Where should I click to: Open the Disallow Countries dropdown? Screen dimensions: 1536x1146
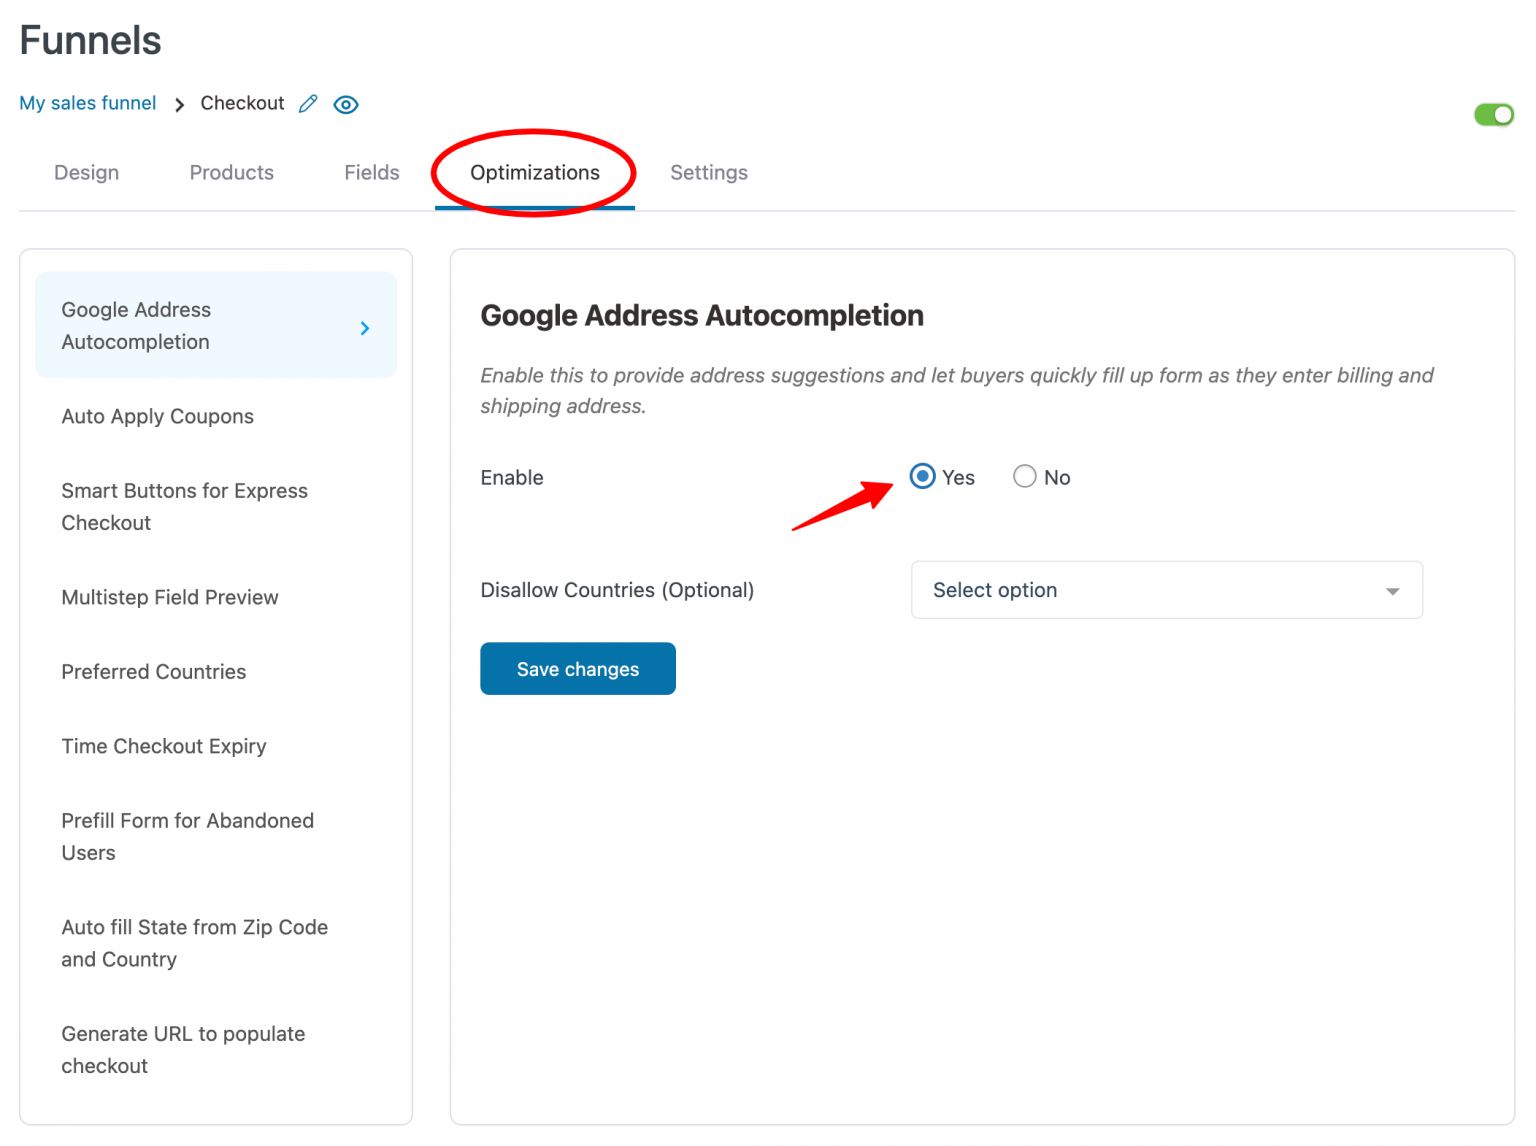[x=1166, y=590]
